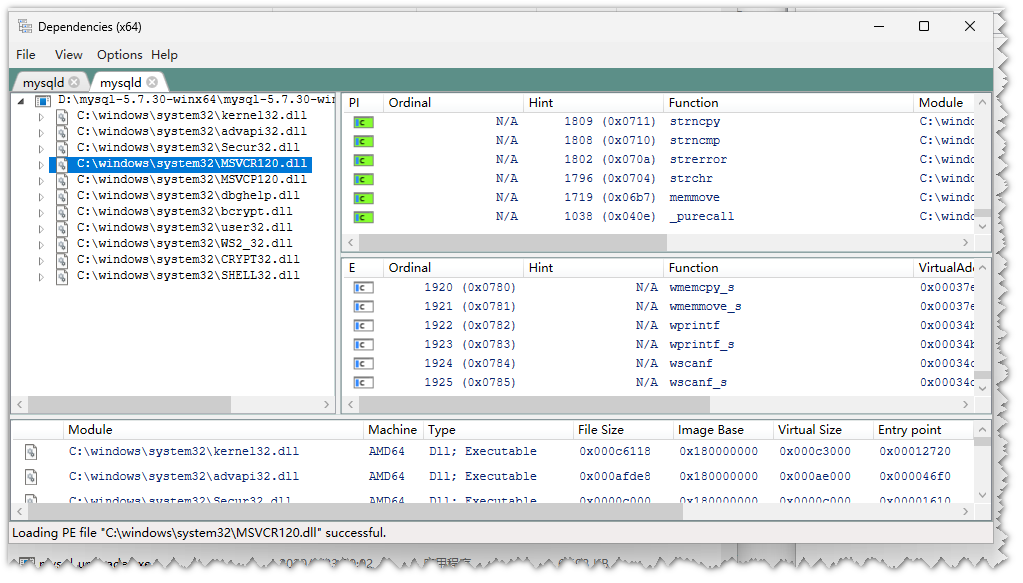Screen dimensions: 1023x583
Task: Expand the advapi32.dll tree node
Action: coord(40,132)
